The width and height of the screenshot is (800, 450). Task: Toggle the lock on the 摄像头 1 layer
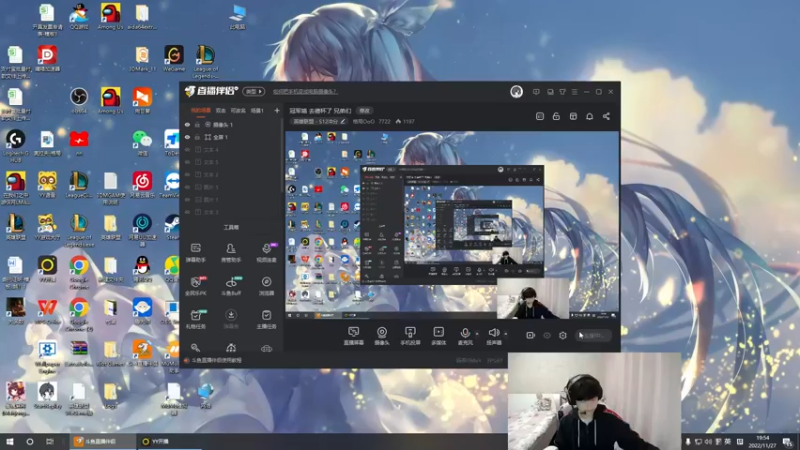point(197,124)
